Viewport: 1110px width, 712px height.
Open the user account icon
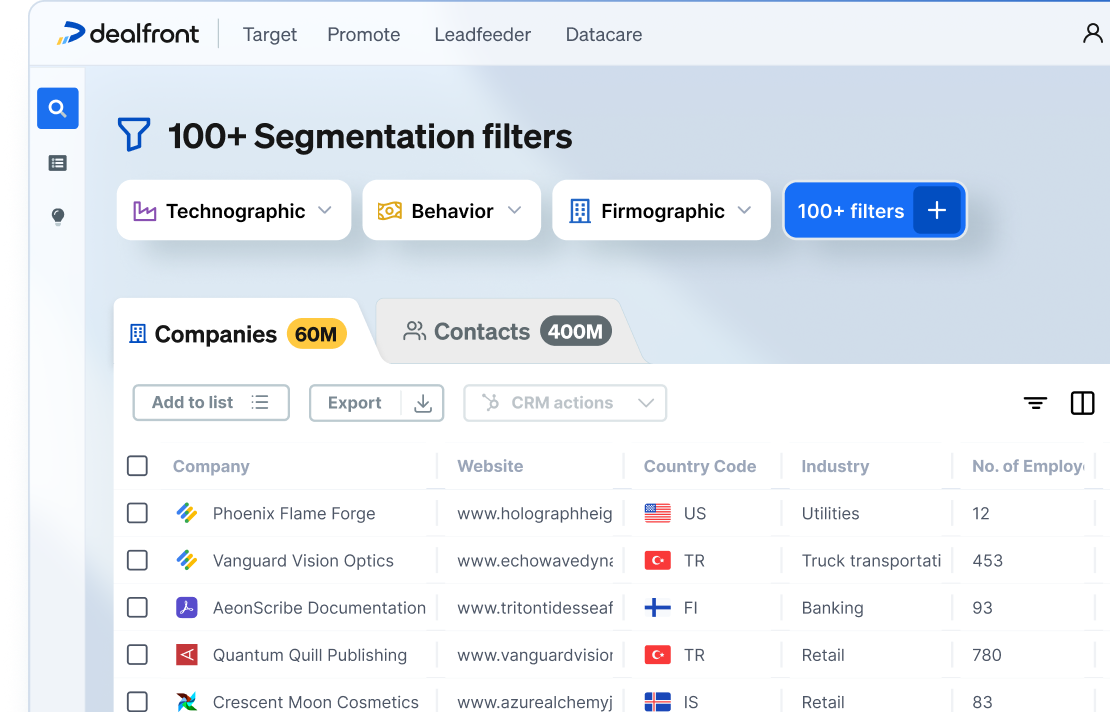[x=1092, y=33]
